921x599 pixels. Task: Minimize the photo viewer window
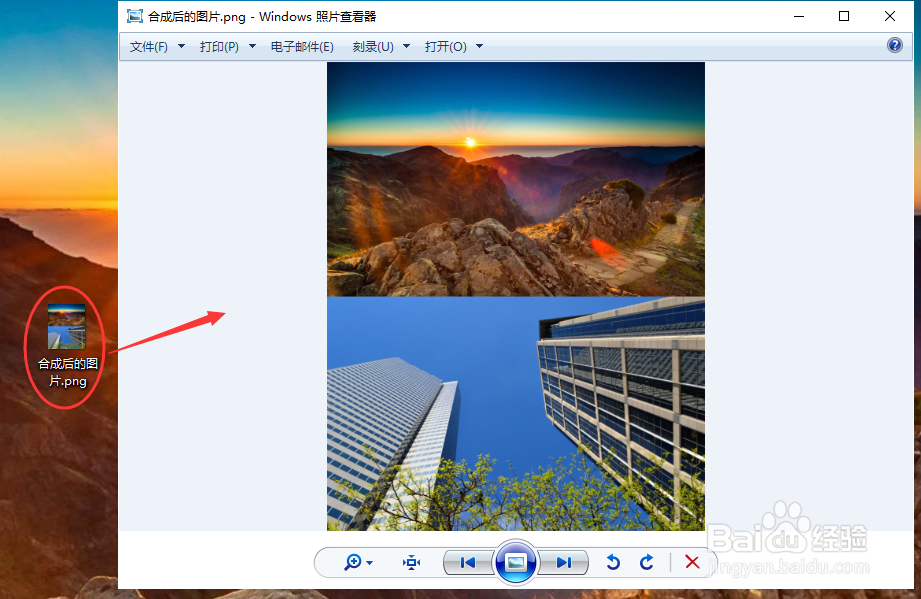click(799, 16)
